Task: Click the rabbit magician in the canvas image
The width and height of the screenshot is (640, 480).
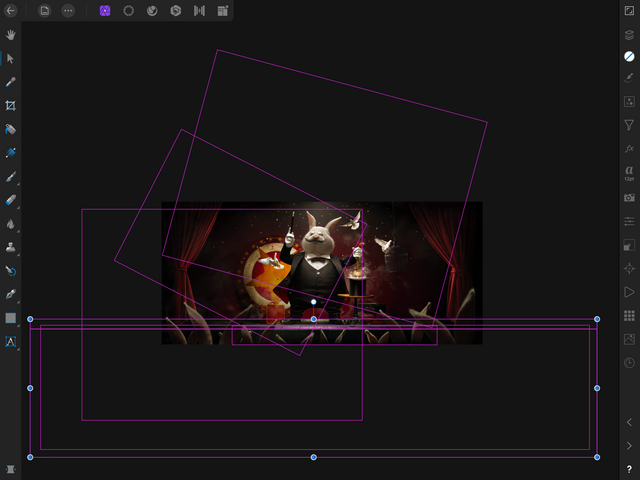Action: click(319, 265)
